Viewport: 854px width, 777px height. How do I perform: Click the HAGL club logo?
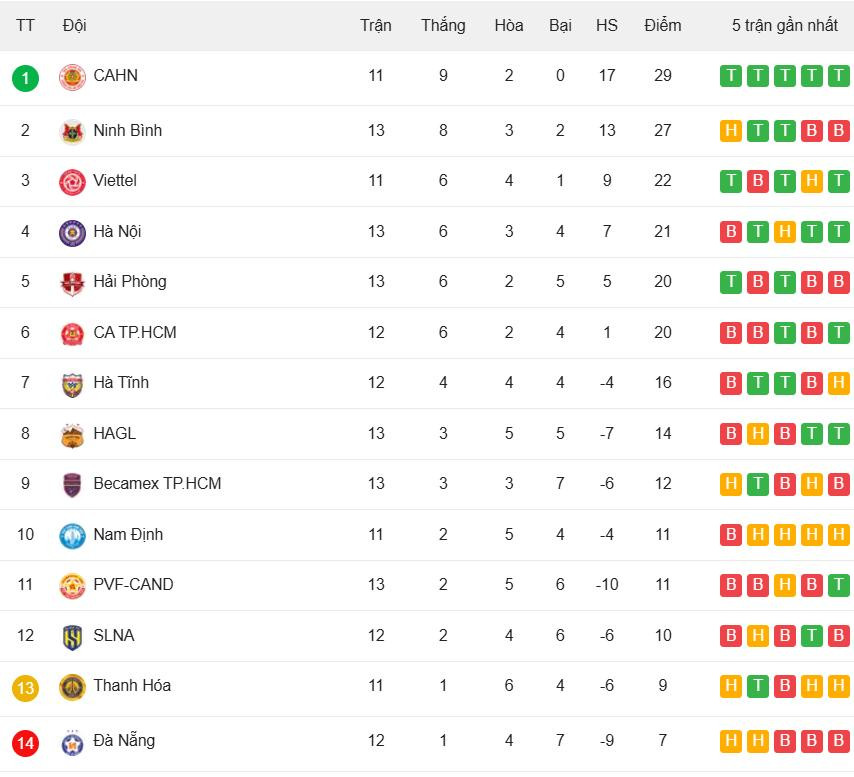point(72,435)
